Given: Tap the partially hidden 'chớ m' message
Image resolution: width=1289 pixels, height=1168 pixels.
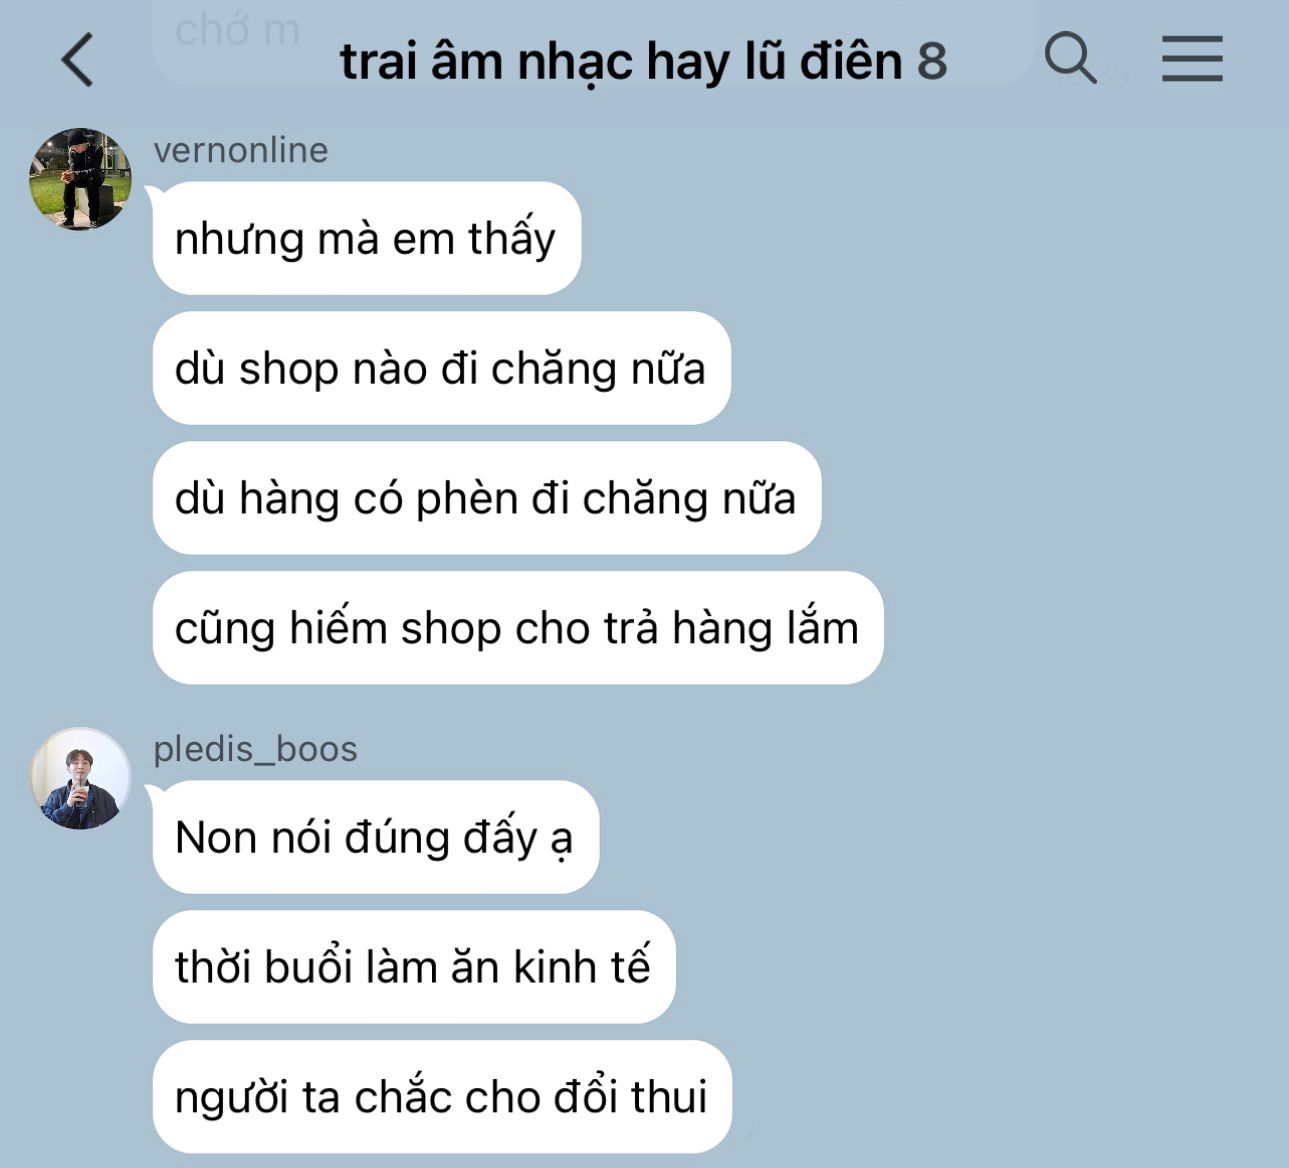Looking at the screenshot, I should tap(237, 30).
